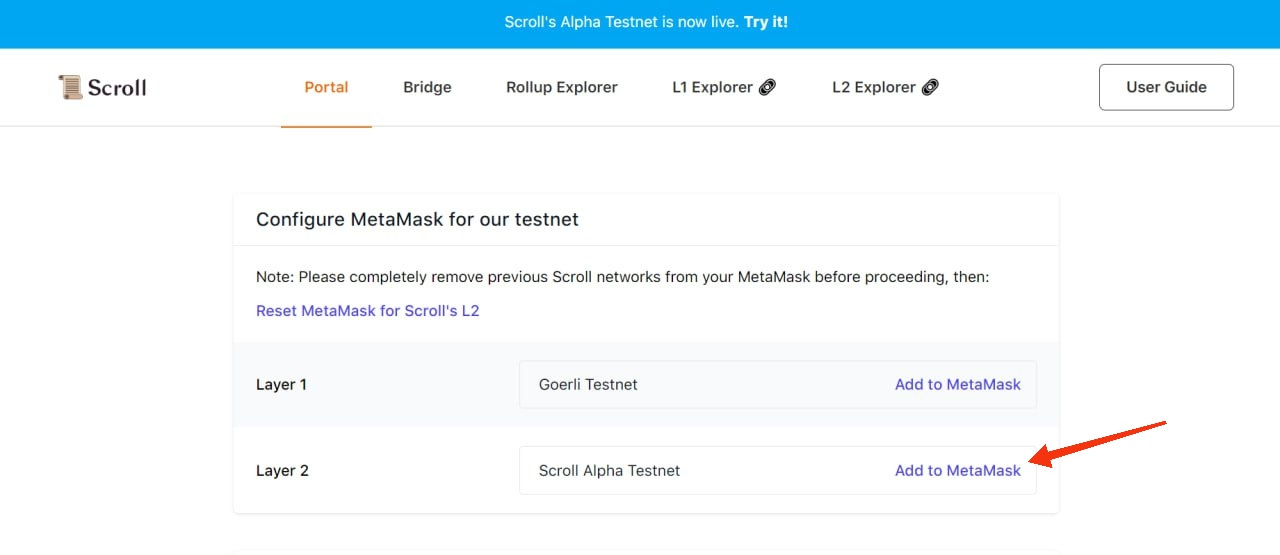Click "Scroll's Alpha Testnet is now live" banner text

click(x=622, y=21)
